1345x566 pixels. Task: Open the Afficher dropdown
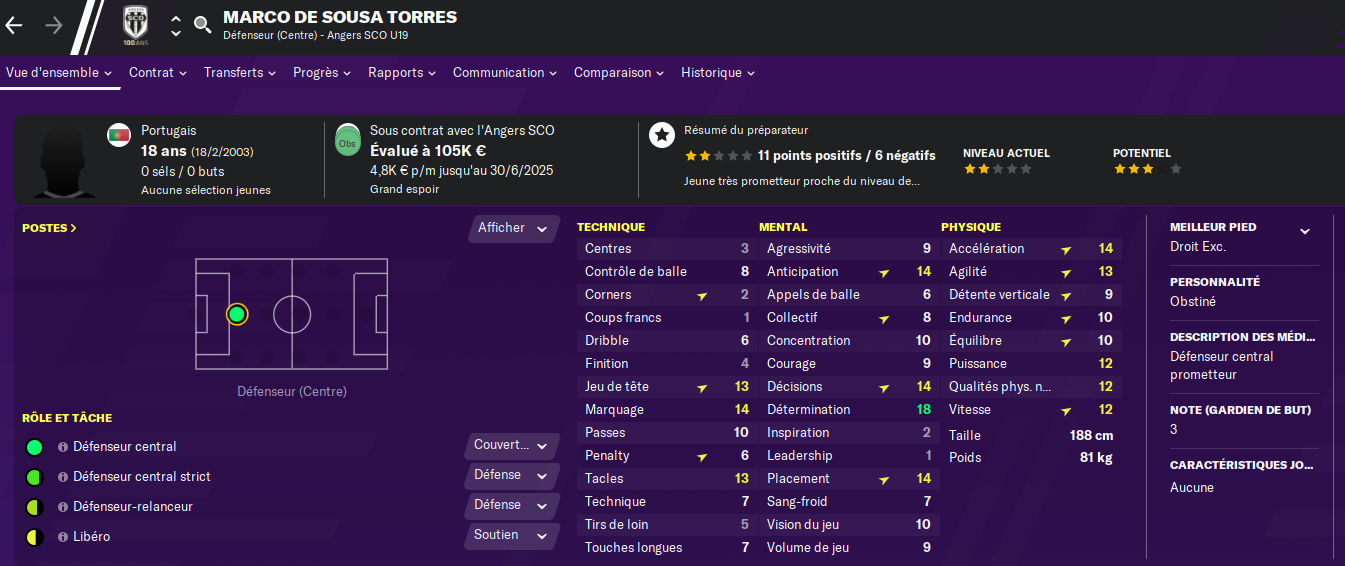pyautogui.click(x=512, y=228)
